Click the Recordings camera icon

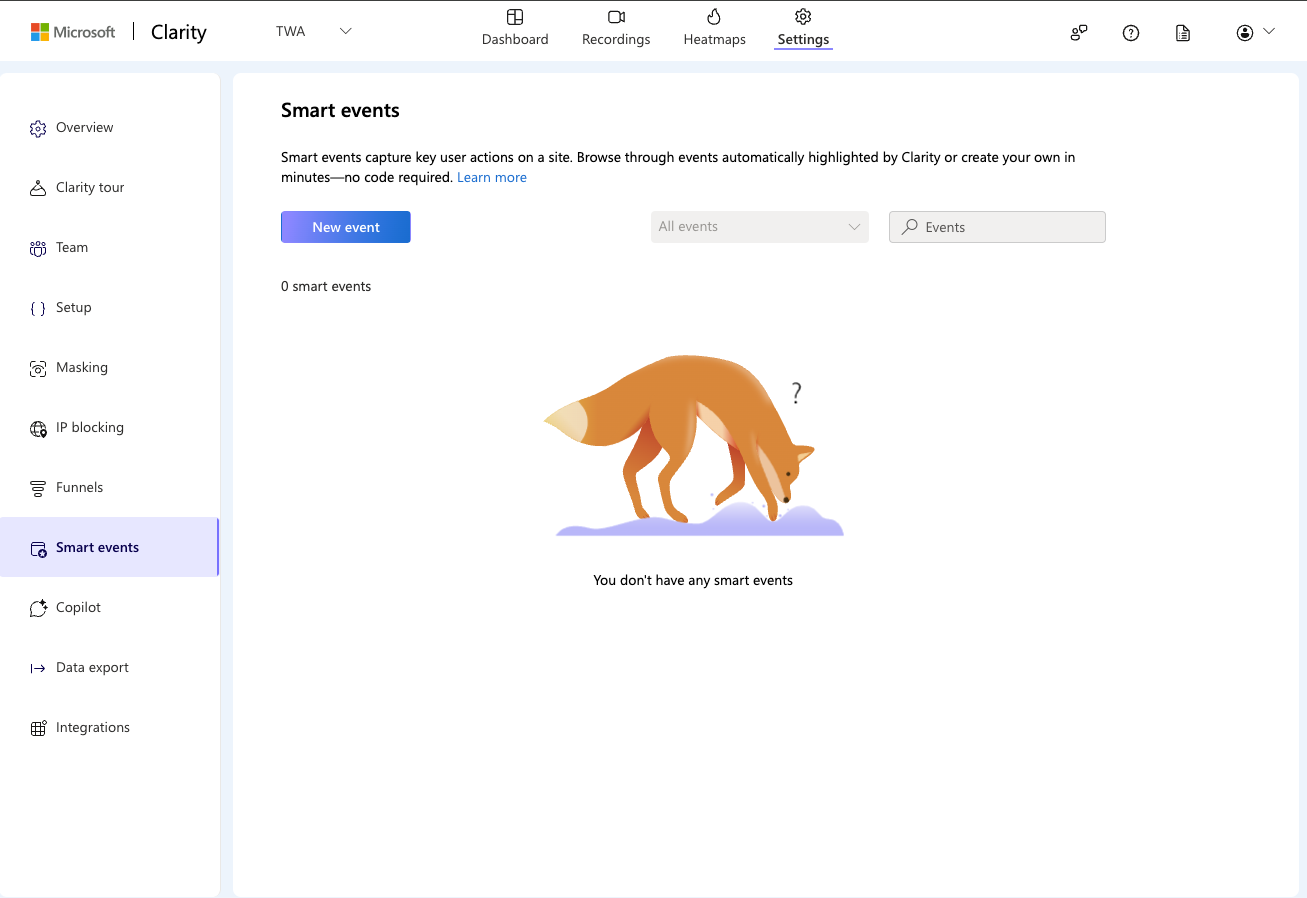616,17
